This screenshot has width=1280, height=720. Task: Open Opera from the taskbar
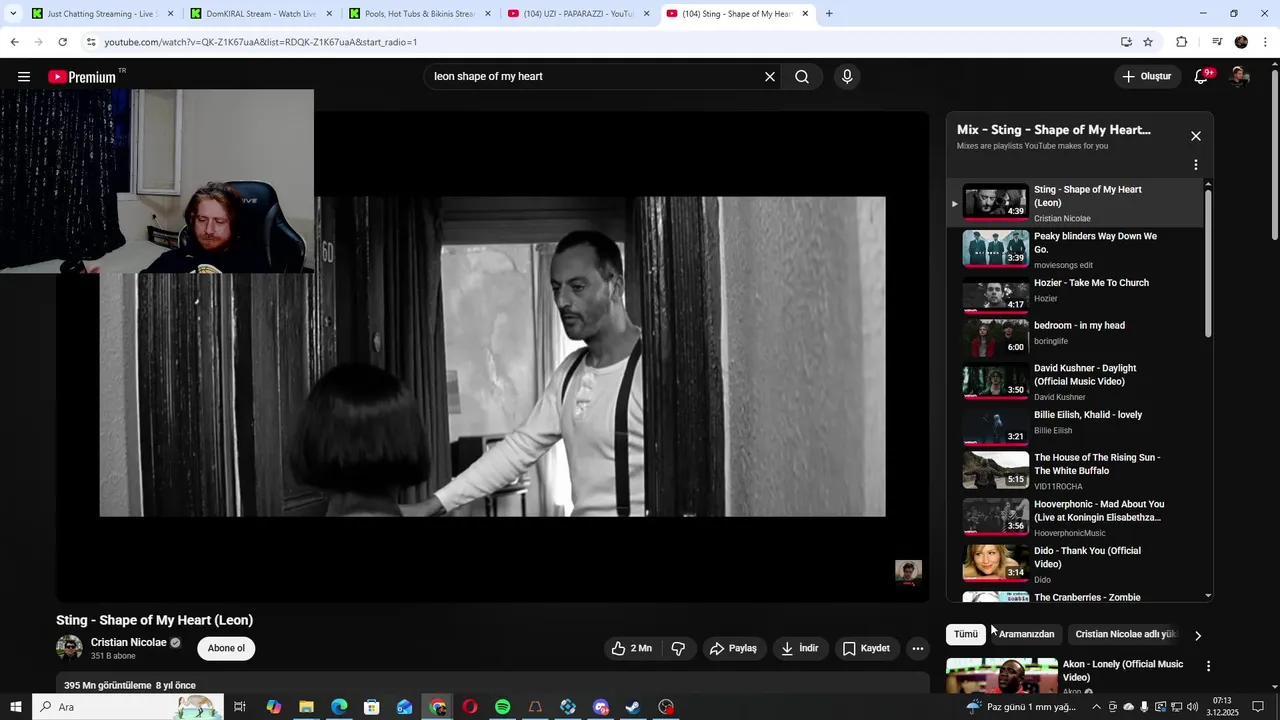[470, 707]
